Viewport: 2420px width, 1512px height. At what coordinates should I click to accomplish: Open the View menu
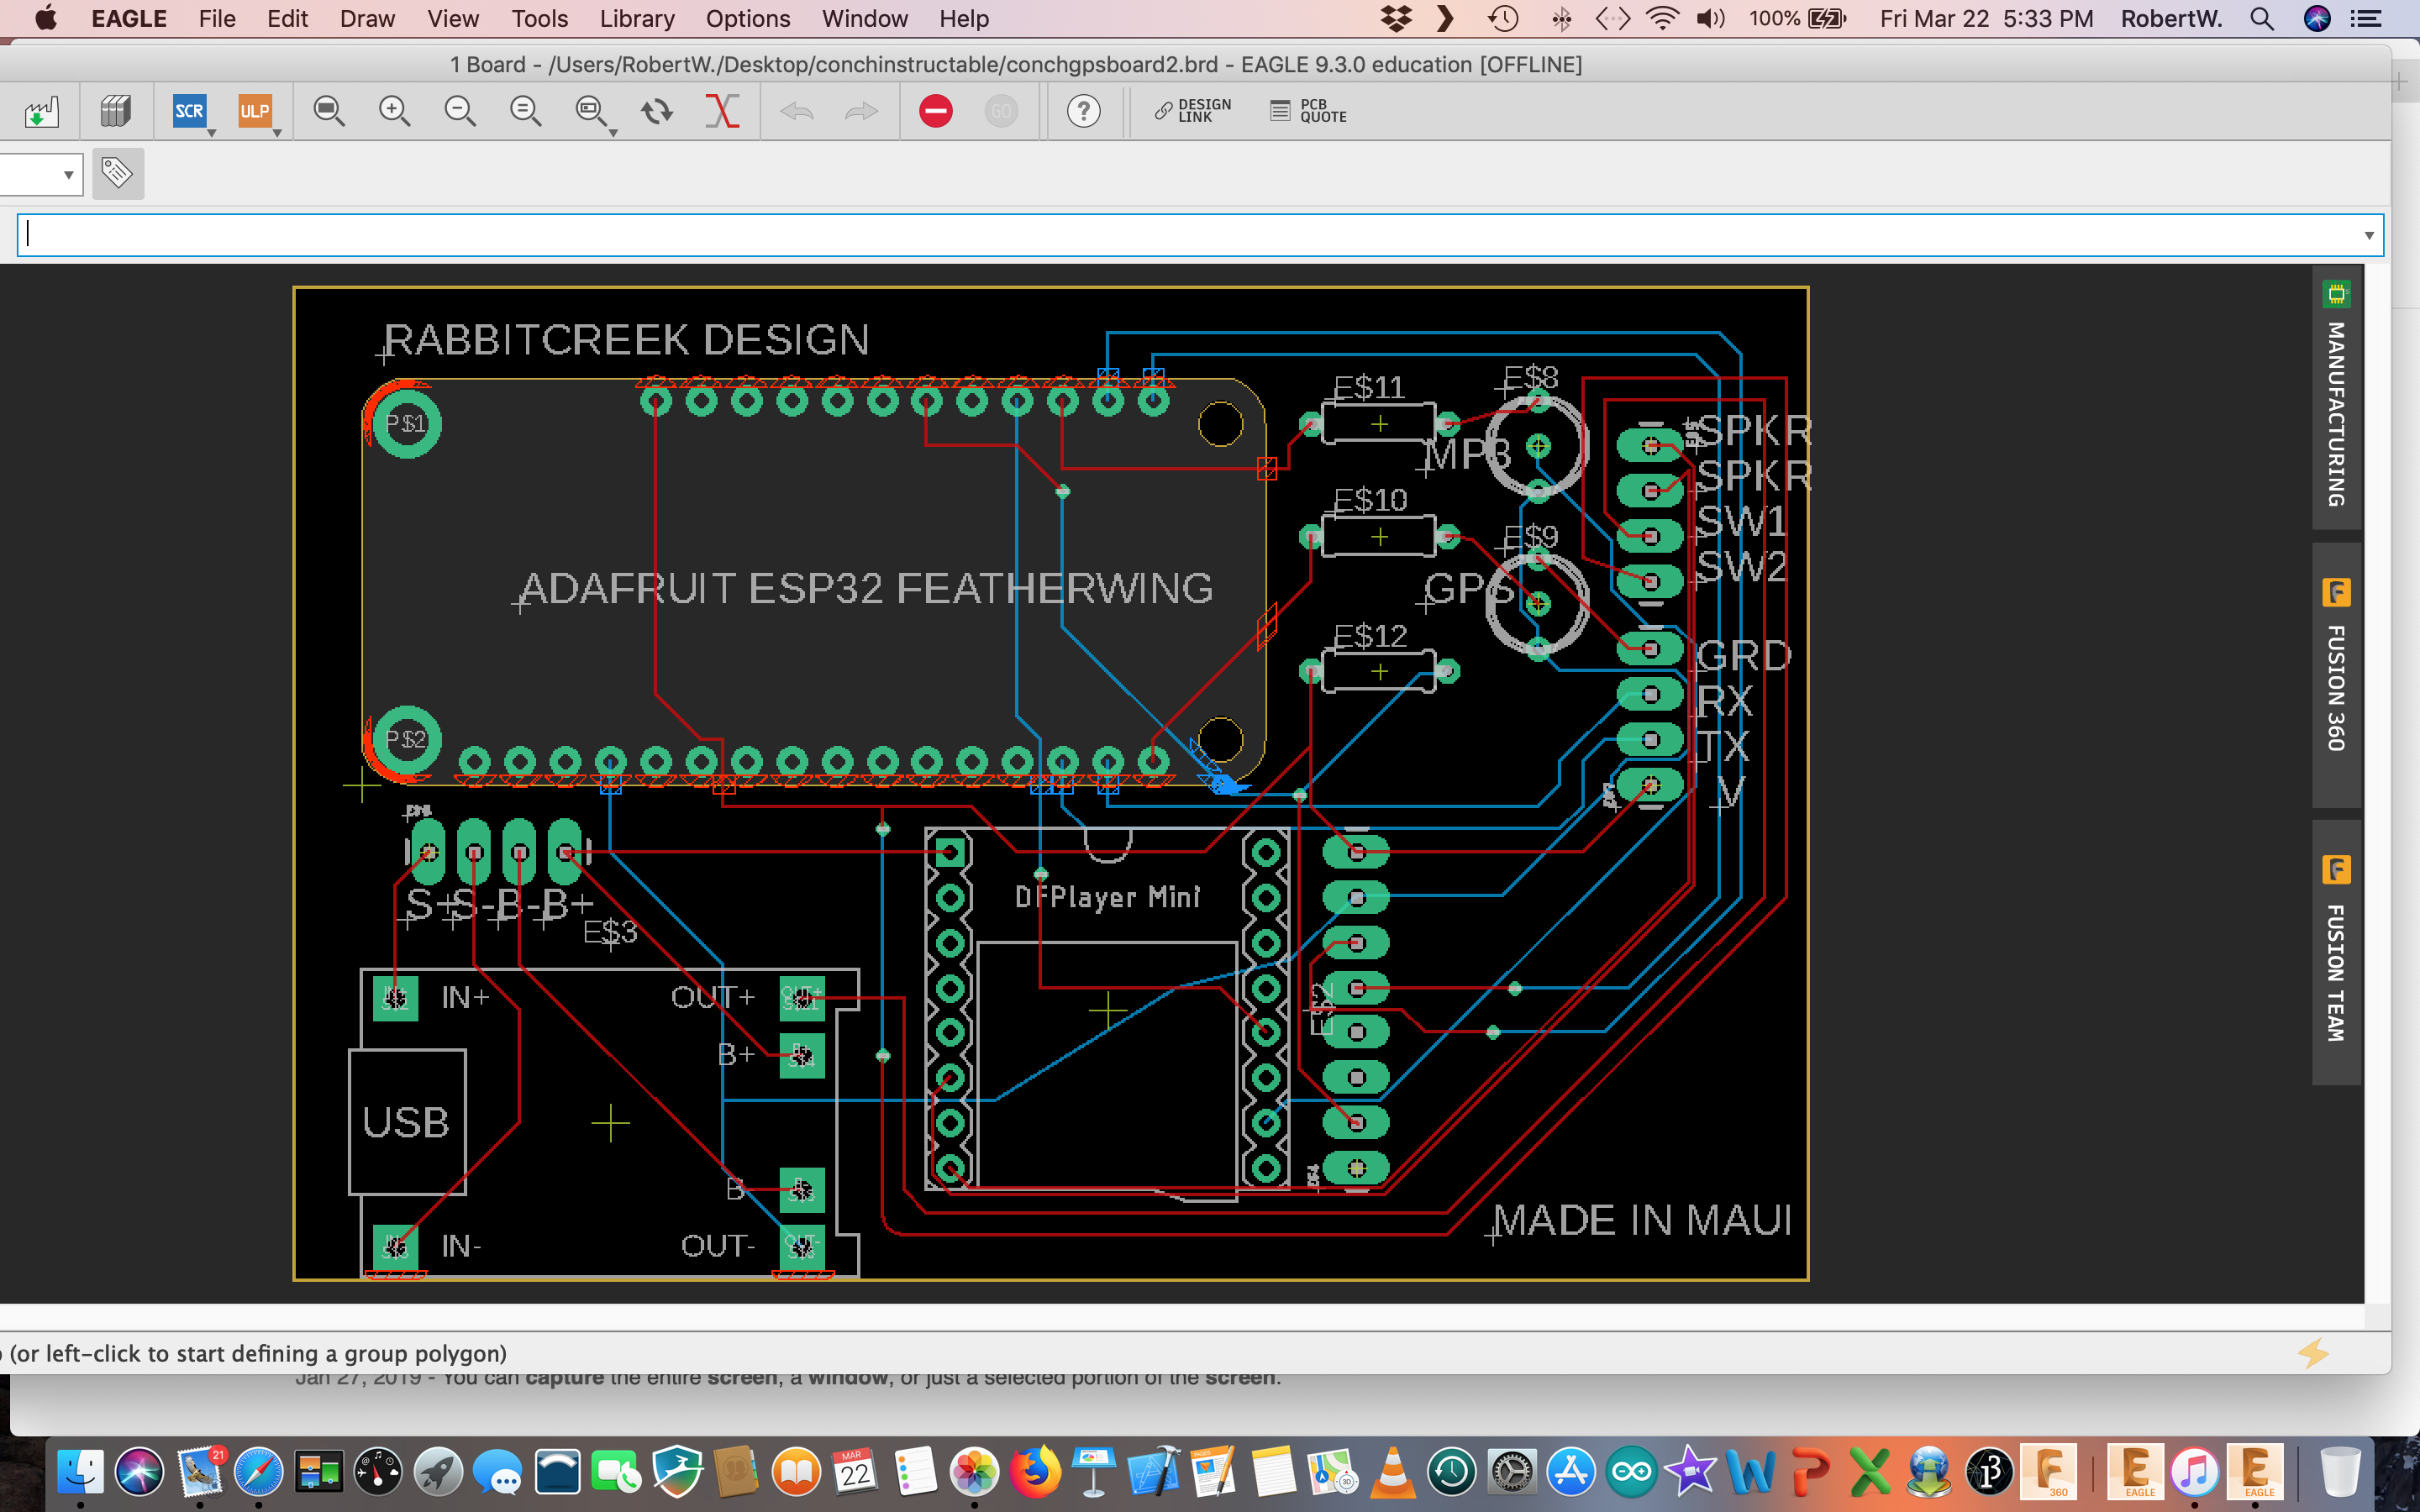(453, 18)
